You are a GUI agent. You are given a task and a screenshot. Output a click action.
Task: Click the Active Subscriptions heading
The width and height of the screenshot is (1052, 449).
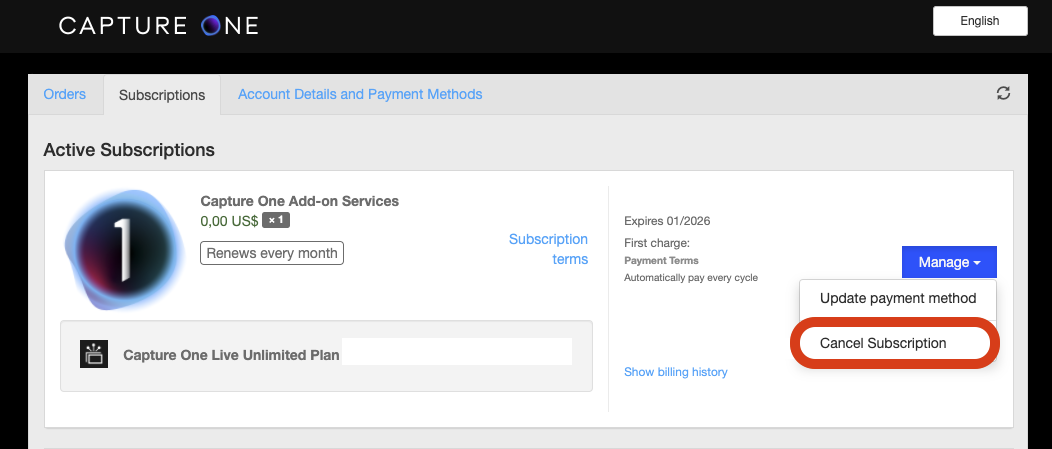coord(129,149)
